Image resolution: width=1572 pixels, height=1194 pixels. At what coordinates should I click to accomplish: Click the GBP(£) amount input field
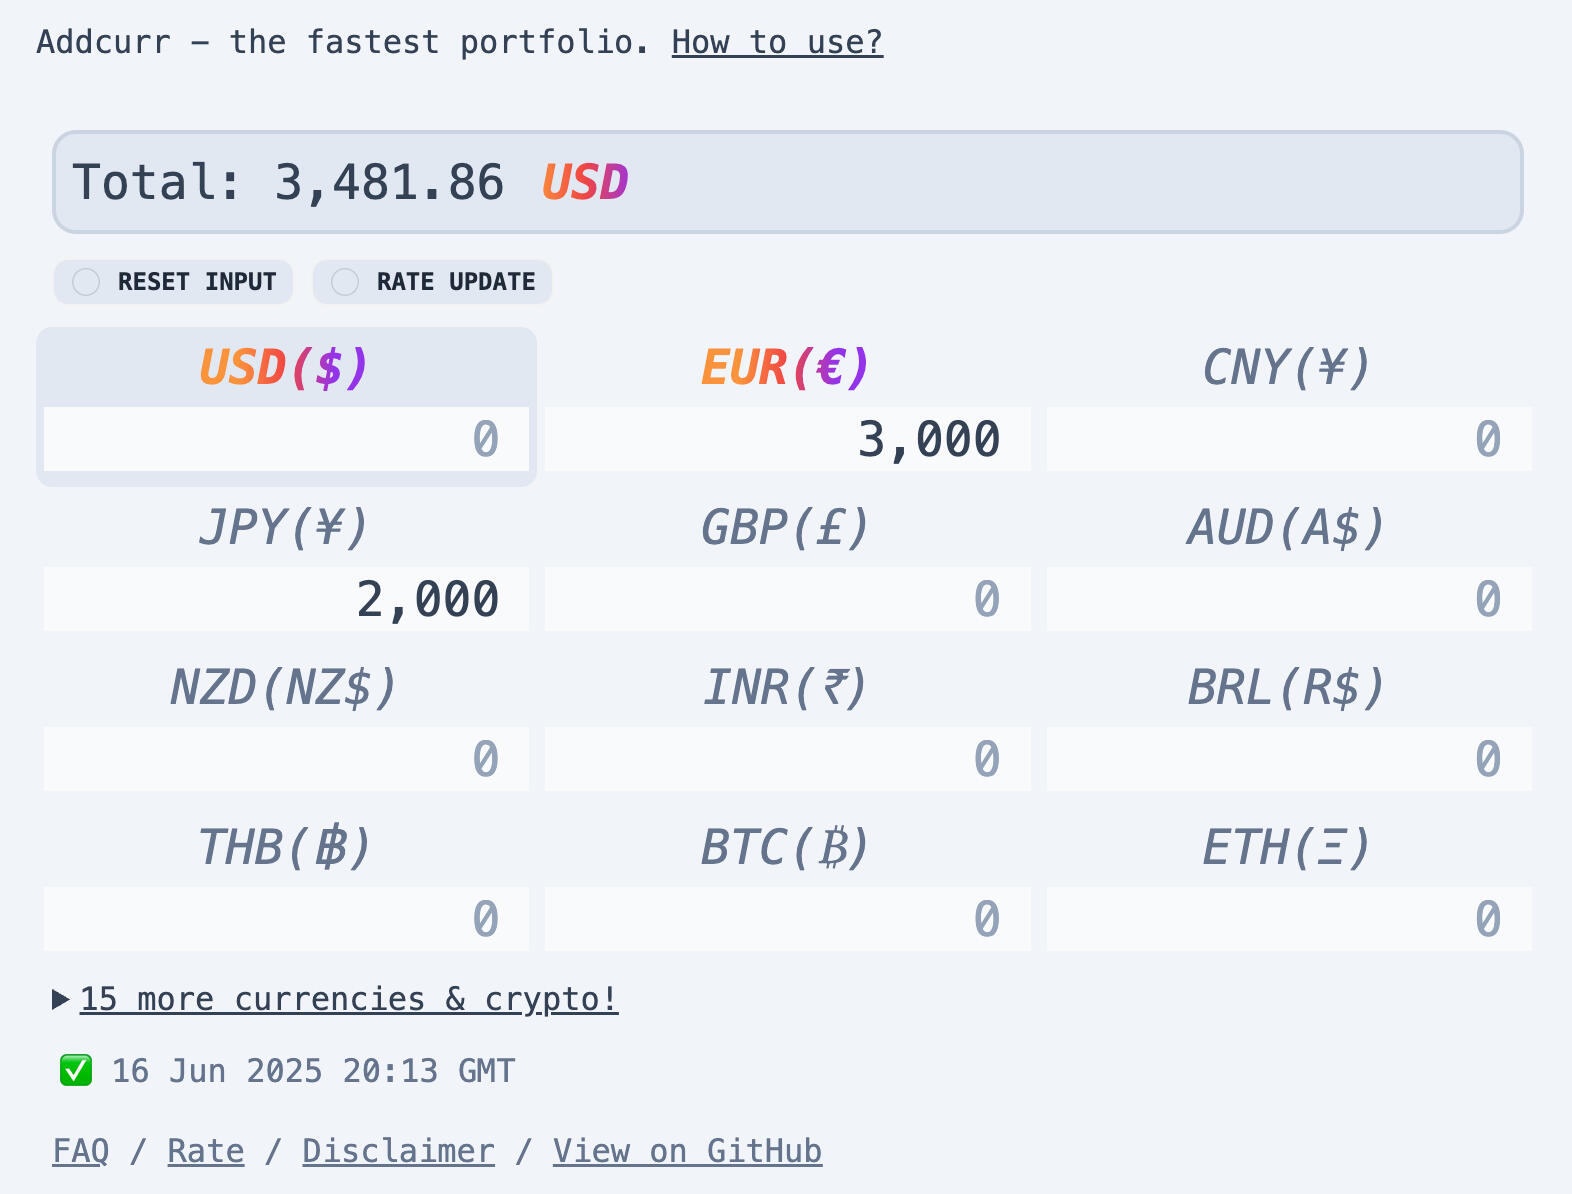click(787, 599)
